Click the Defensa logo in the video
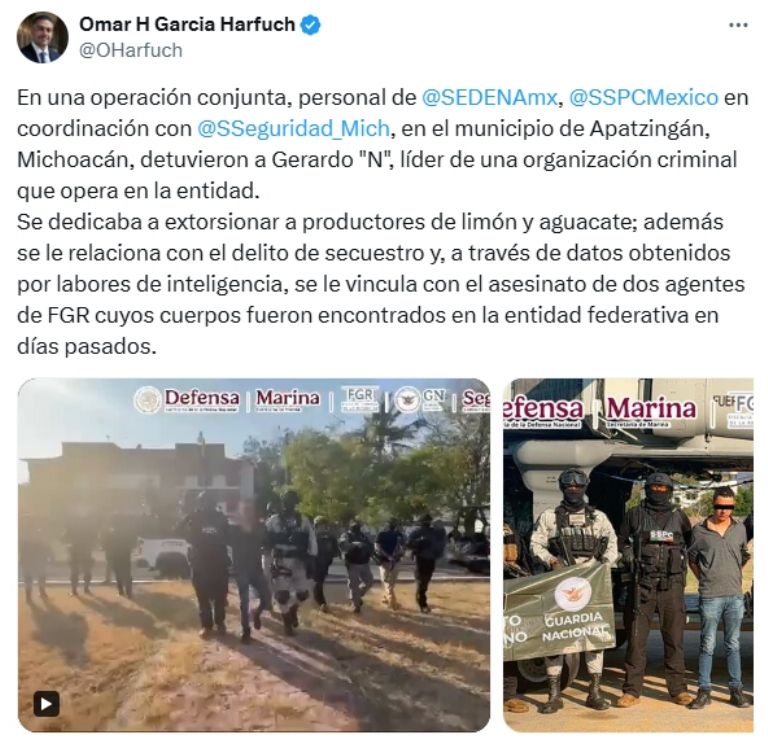Image resolution: width=768 pixels, height=752 pixels. (x=188, y=399)
